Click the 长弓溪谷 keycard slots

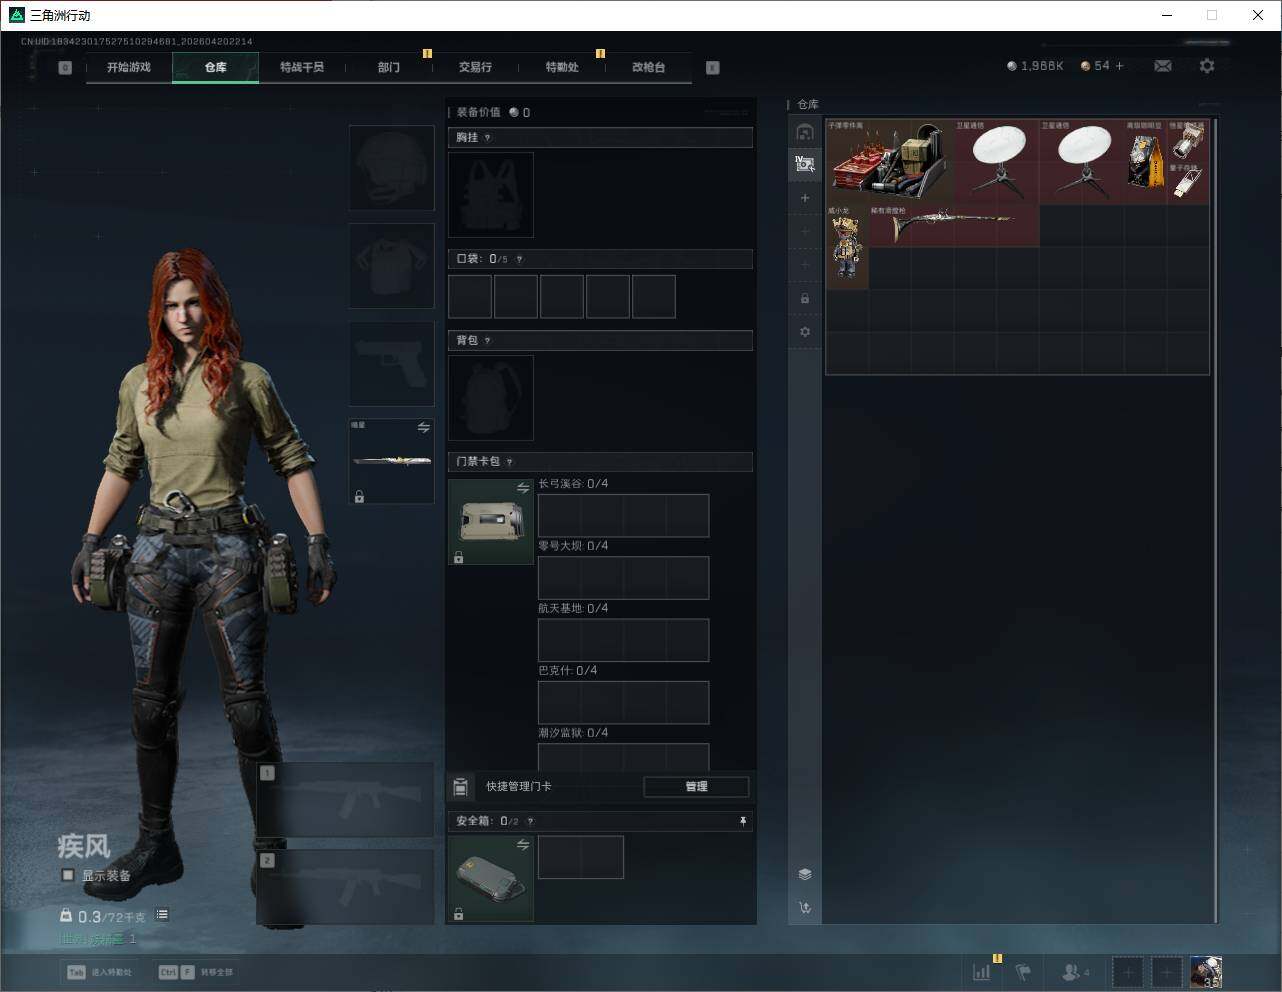623,515
